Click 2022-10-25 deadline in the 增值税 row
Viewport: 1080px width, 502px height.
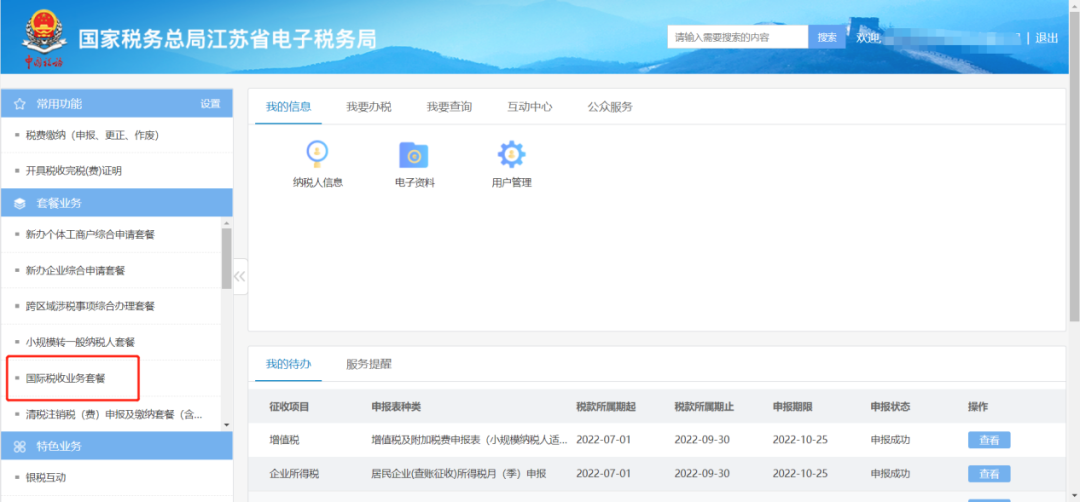pyautogui.click(x=800, y=440)
